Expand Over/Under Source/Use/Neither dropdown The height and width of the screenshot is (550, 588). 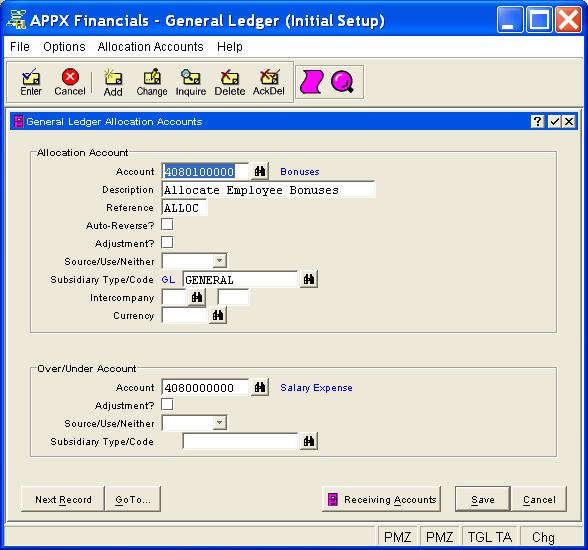click(x=219, y=423)
